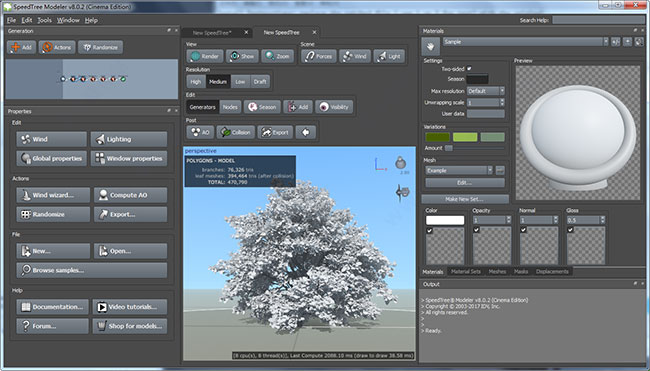The height and width of the screenshot is (371, 650).
Task: Toggle the Opacity map checkbox
Action: coord(476,230)
